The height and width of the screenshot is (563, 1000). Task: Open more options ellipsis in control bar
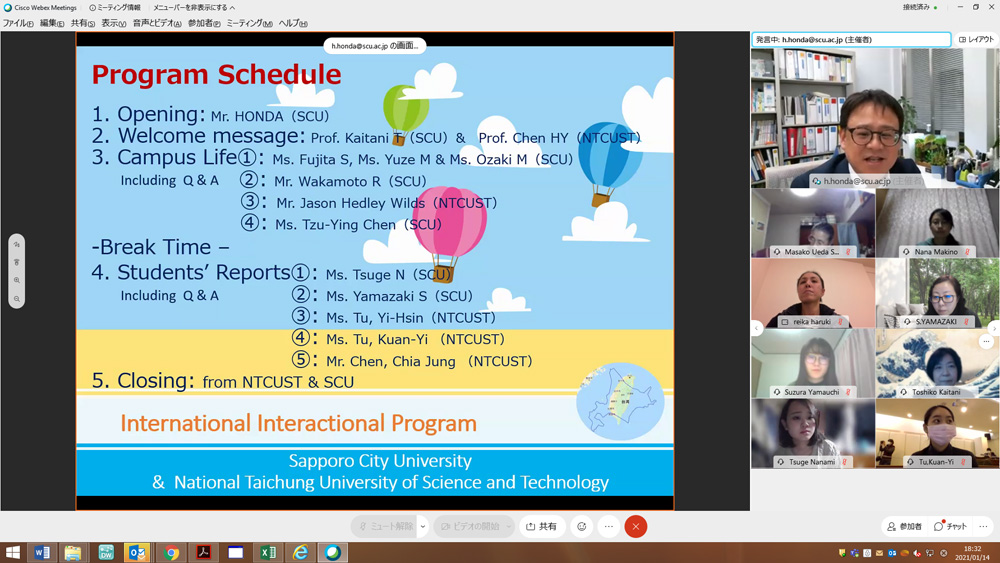(609, 527)
